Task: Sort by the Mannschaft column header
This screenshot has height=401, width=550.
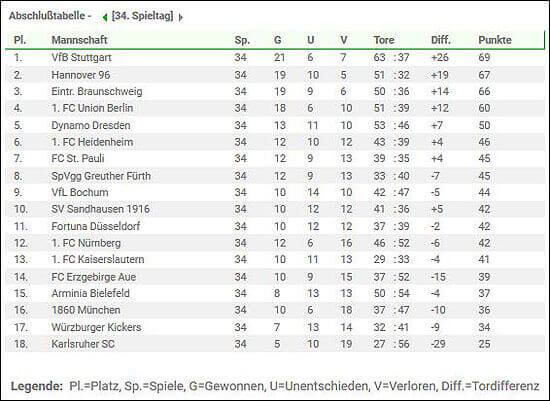Action: [79, 40]
